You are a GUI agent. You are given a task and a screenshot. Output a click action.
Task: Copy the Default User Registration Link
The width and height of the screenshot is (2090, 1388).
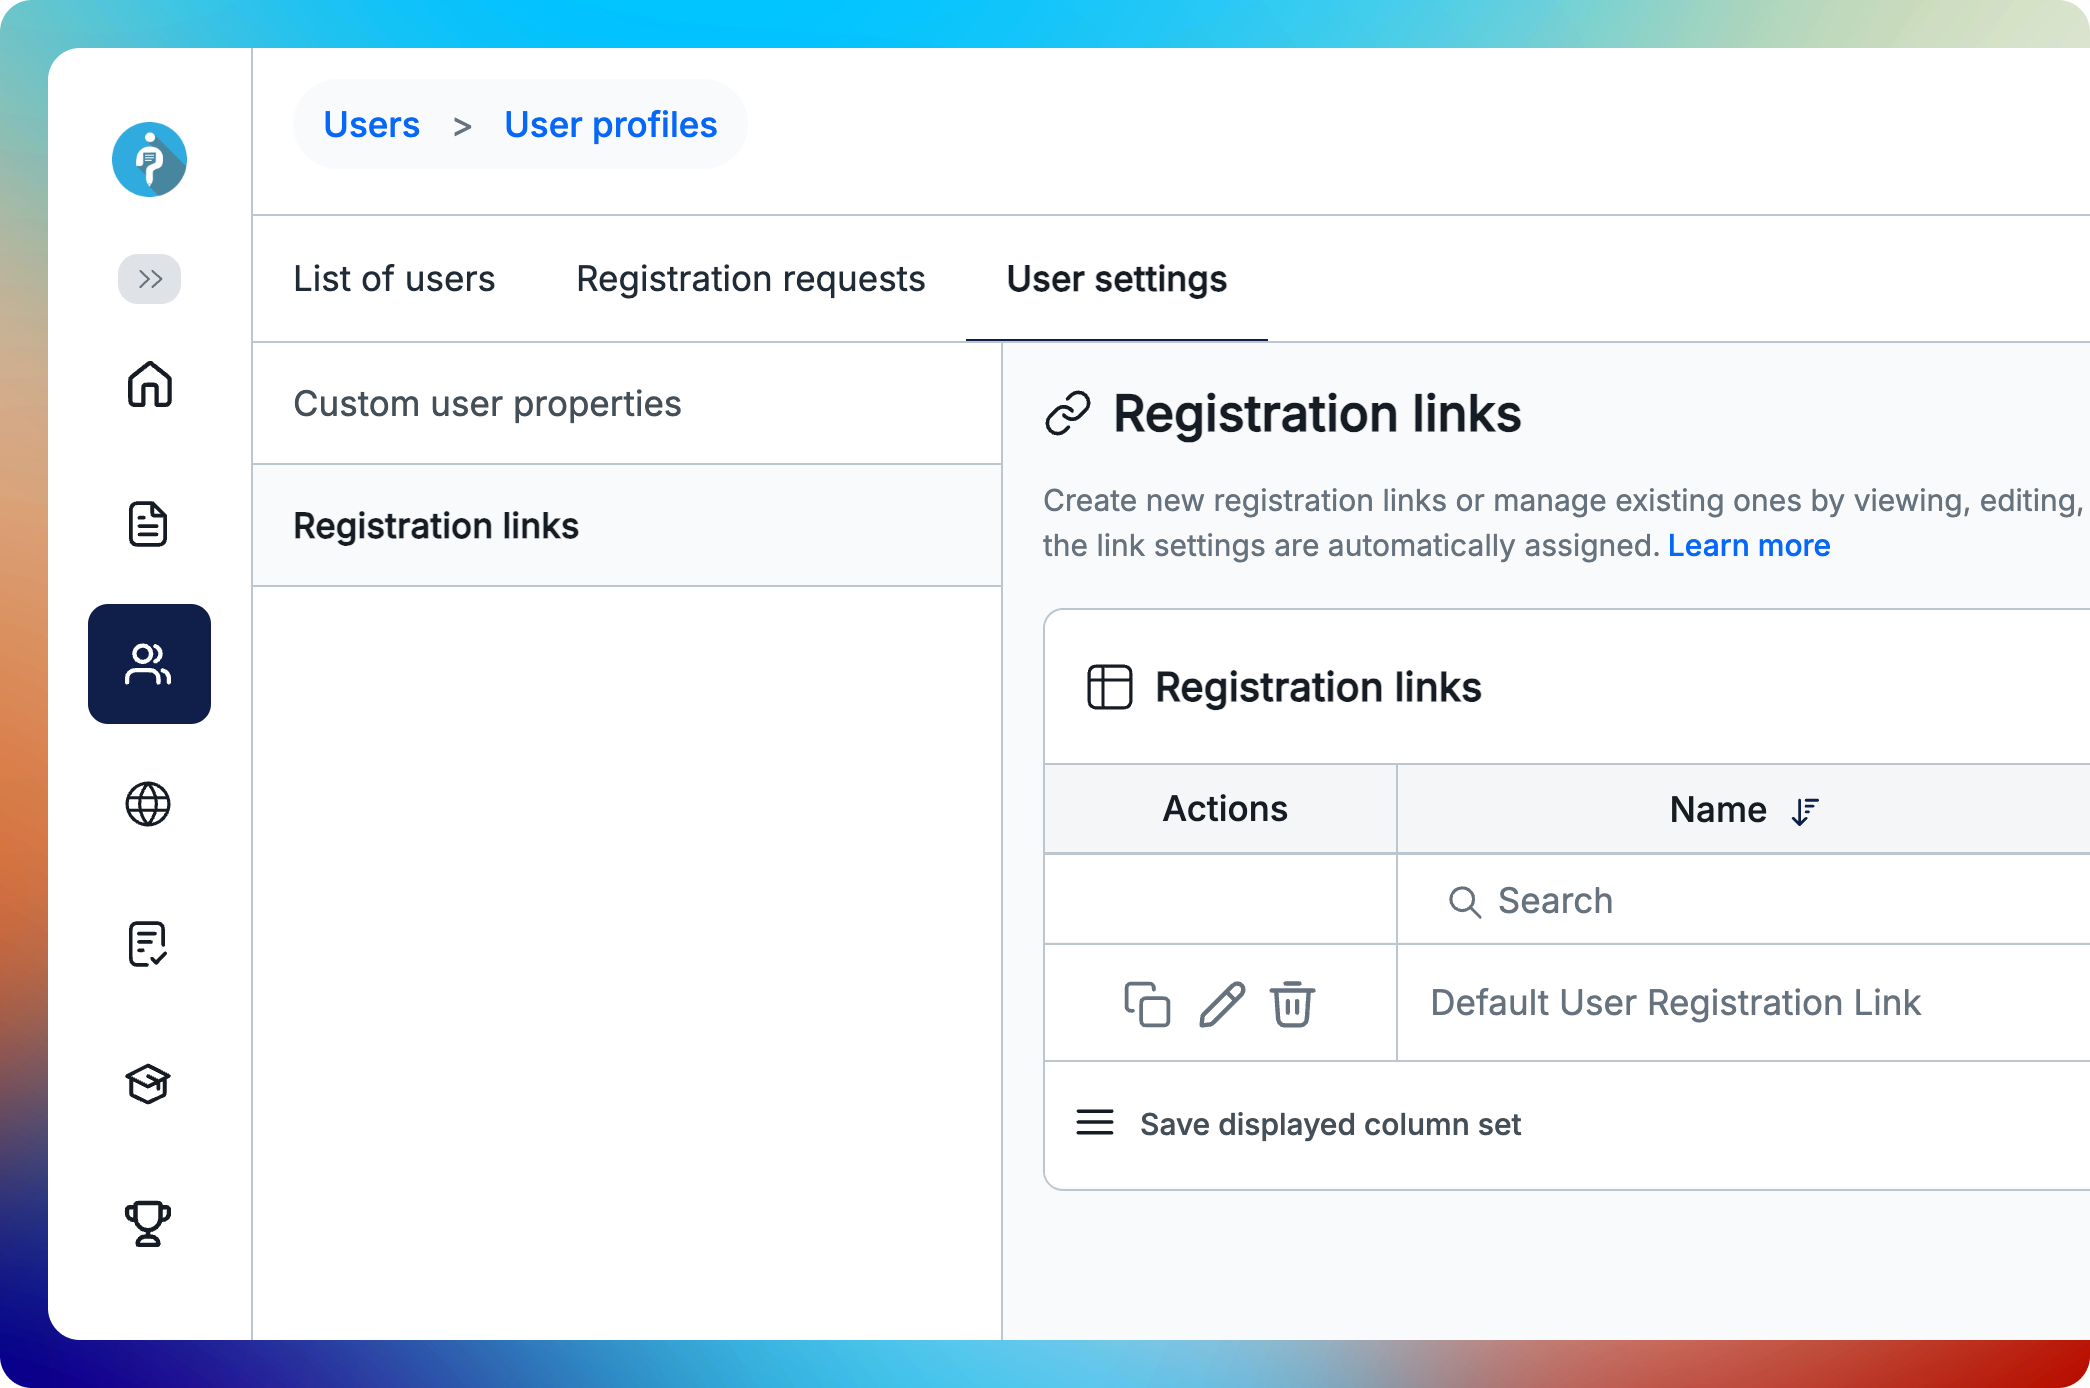click(x=1148, y=1004)
